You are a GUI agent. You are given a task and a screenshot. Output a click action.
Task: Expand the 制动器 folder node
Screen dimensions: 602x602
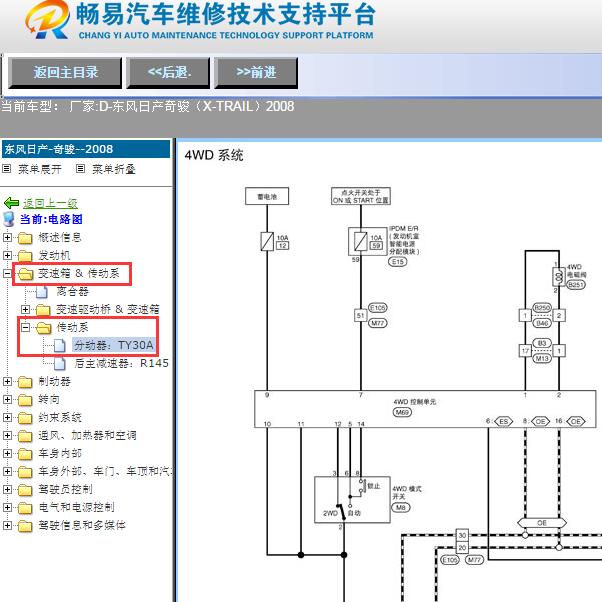click(7, 381)
